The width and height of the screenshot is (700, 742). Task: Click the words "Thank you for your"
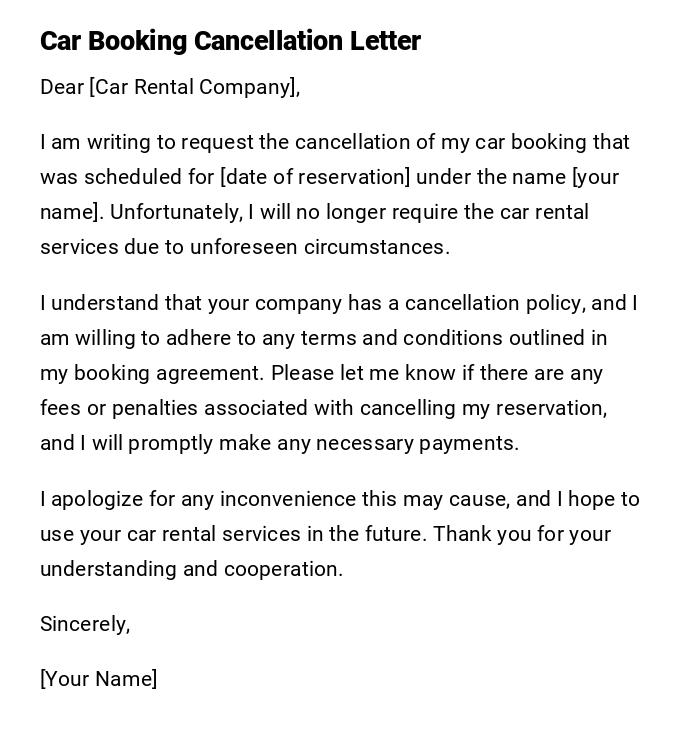click(522, 534)
